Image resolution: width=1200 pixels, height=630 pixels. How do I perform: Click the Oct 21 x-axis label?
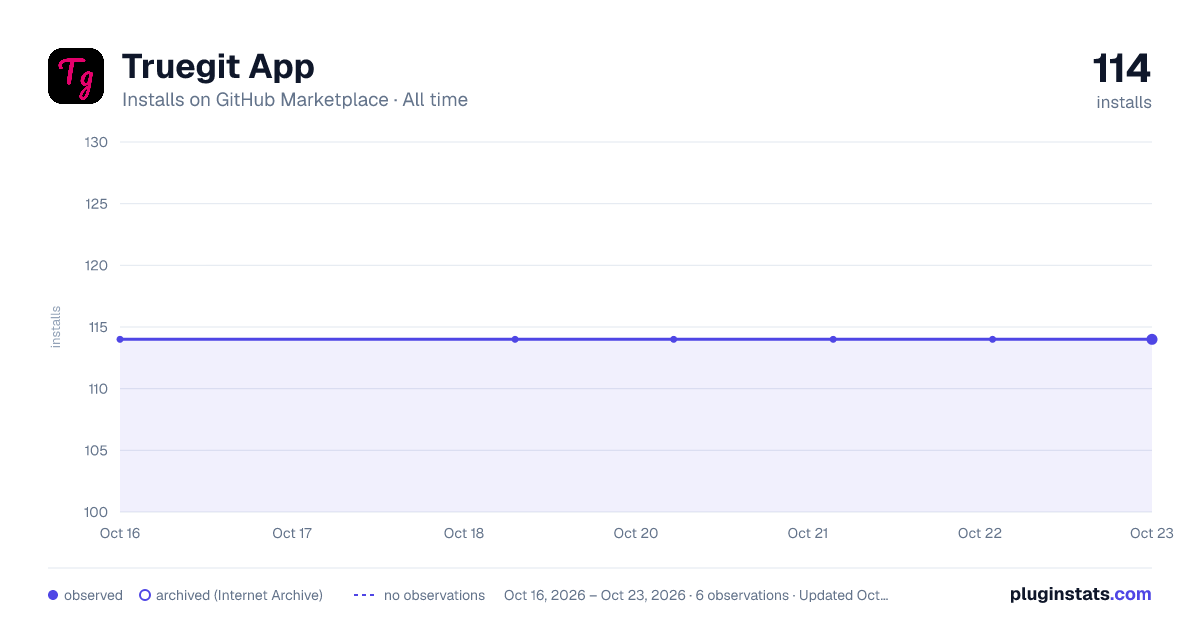tap(808, 533)
